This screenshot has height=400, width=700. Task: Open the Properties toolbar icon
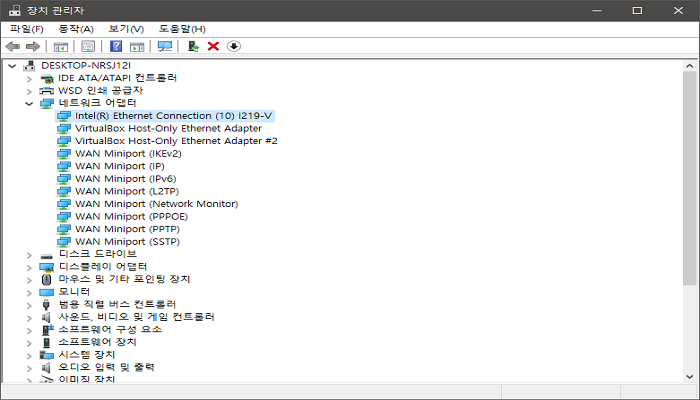coord(88,46)
